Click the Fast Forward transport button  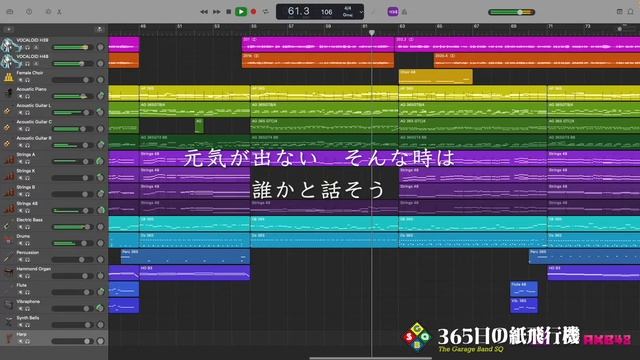pyautogui.click(x=217, y=12)
